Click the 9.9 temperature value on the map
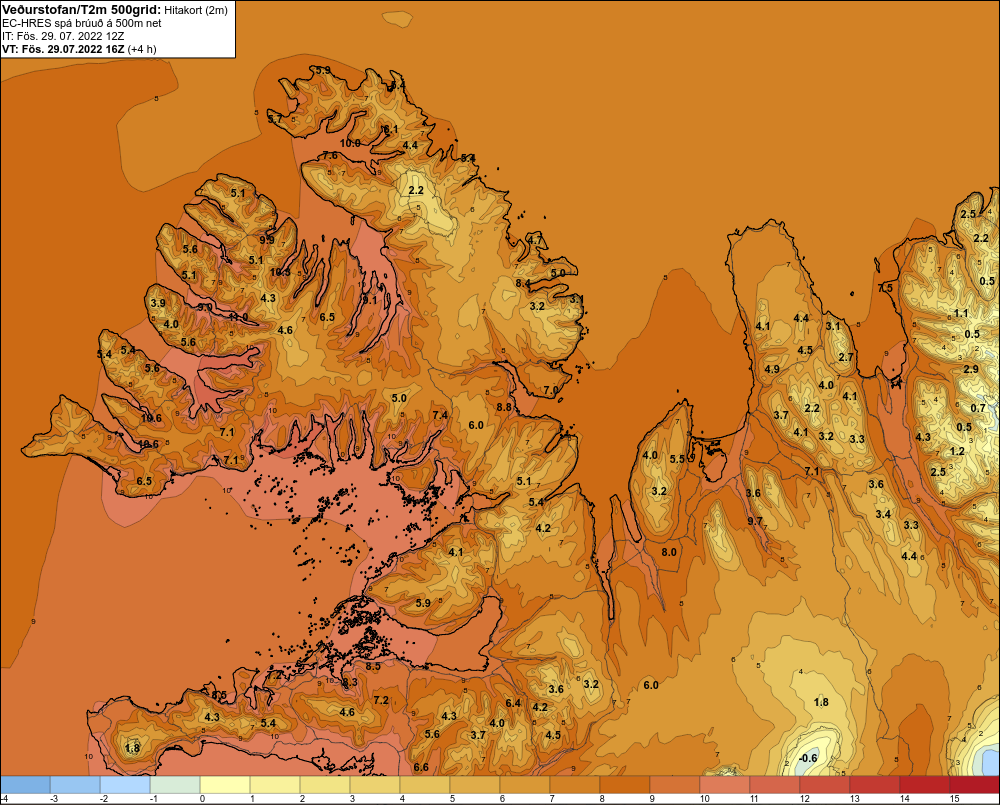 (267, 239)
